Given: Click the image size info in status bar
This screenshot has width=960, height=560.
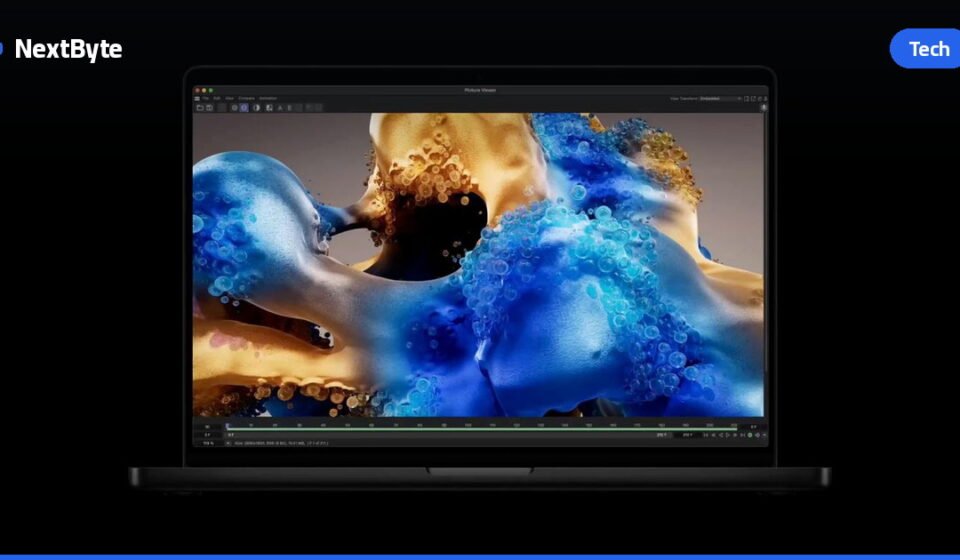Looking at the screenshot, I should (281, 443).
